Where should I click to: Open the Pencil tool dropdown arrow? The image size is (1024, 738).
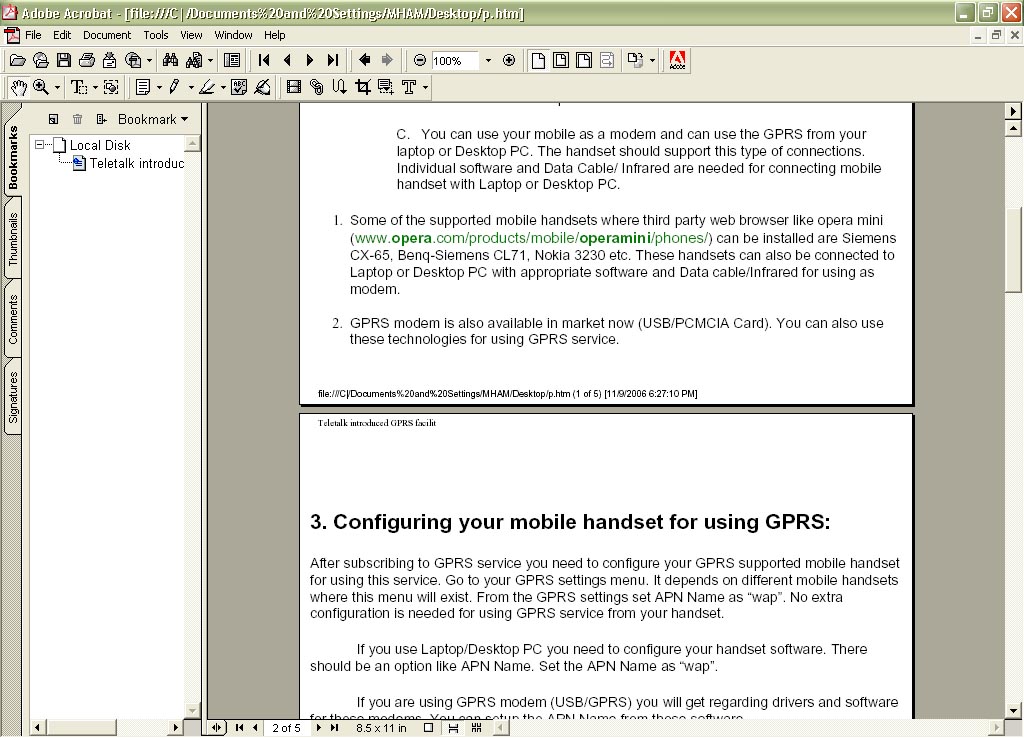point(191,87)
